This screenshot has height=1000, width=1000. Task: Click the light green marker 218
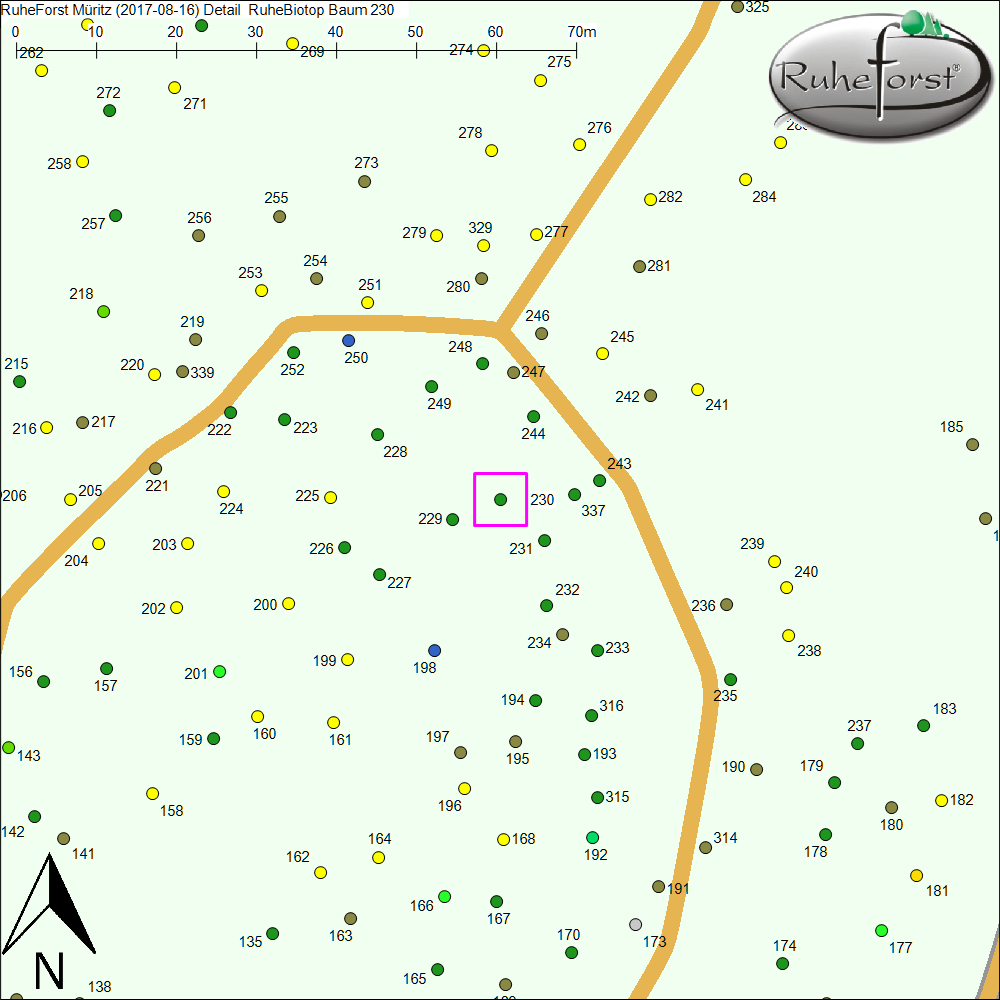click(103, 311)
